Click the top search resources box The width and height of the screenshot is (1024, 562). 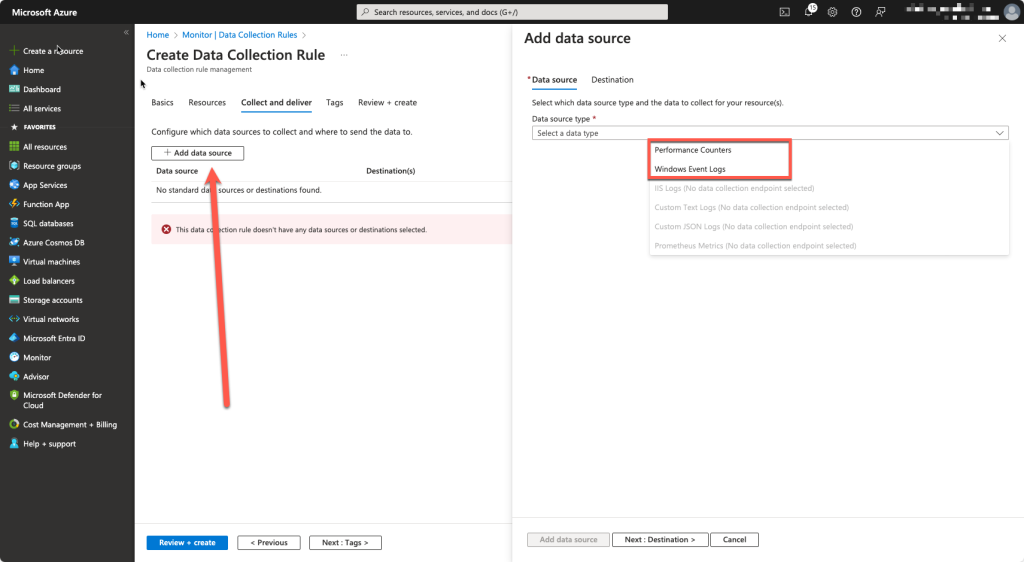512,12
